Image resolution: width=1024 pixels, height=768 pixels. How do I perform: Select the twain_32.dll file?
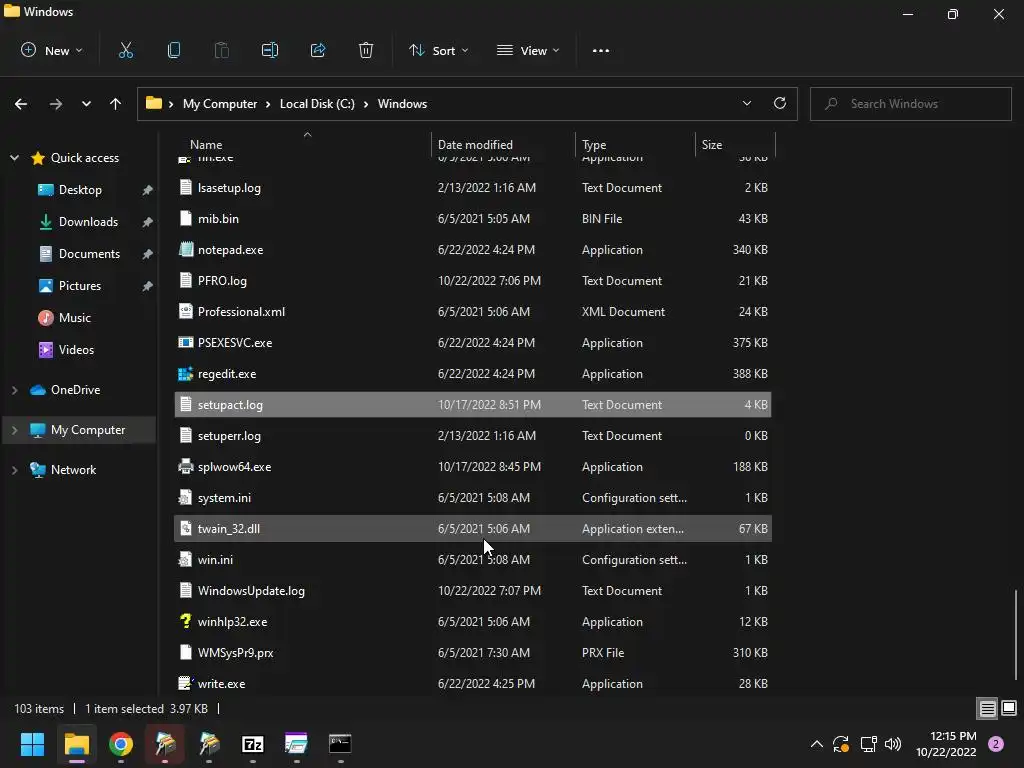click(x=473, y=528)
